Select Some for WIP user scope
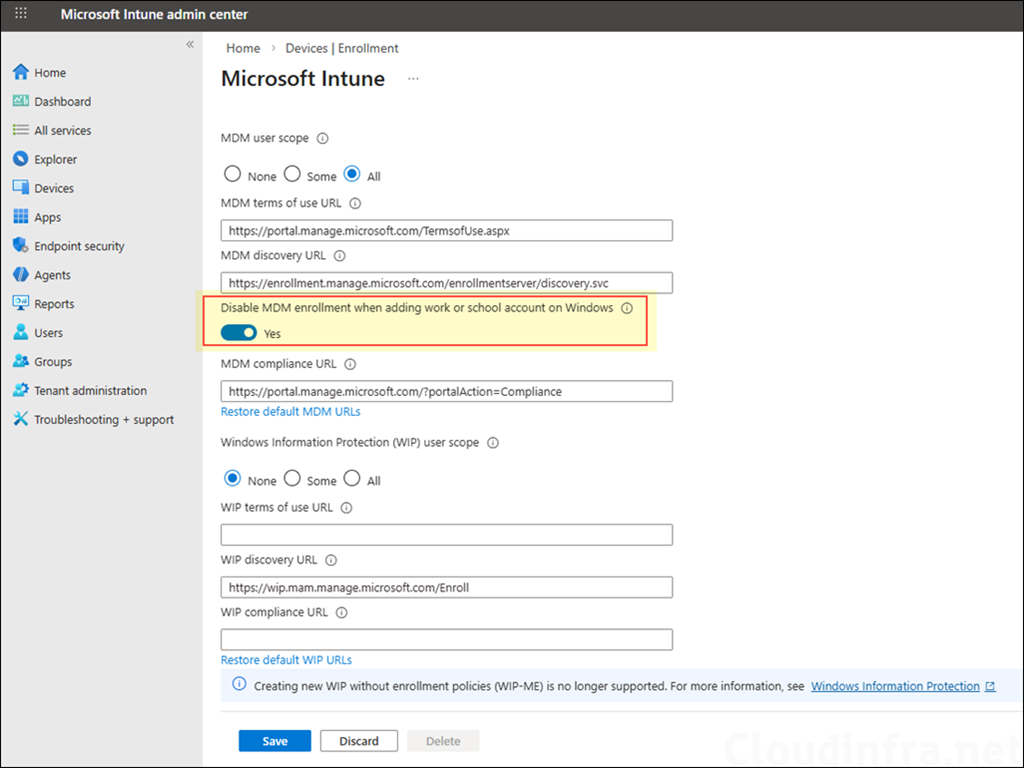Screen dimensions: 1024x768 pos(292,479)
